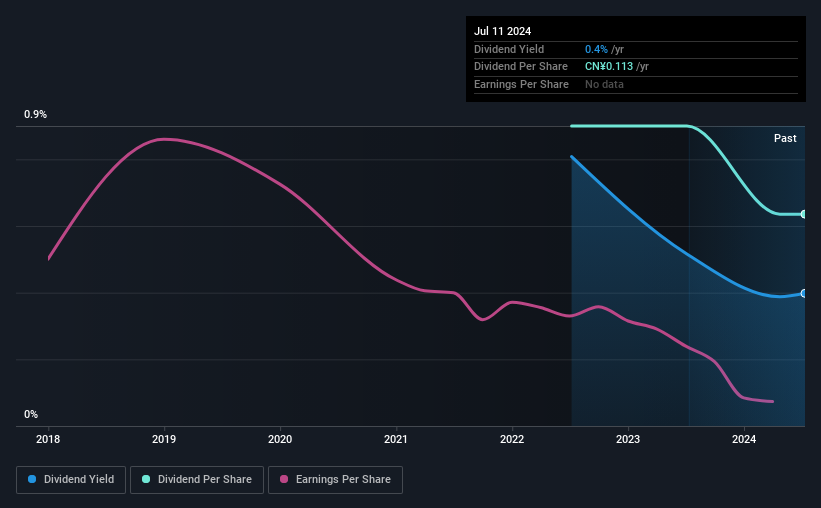Click the 2022 x-axis label
Viewport: 821px width, 508px height.
coord(512,439)
